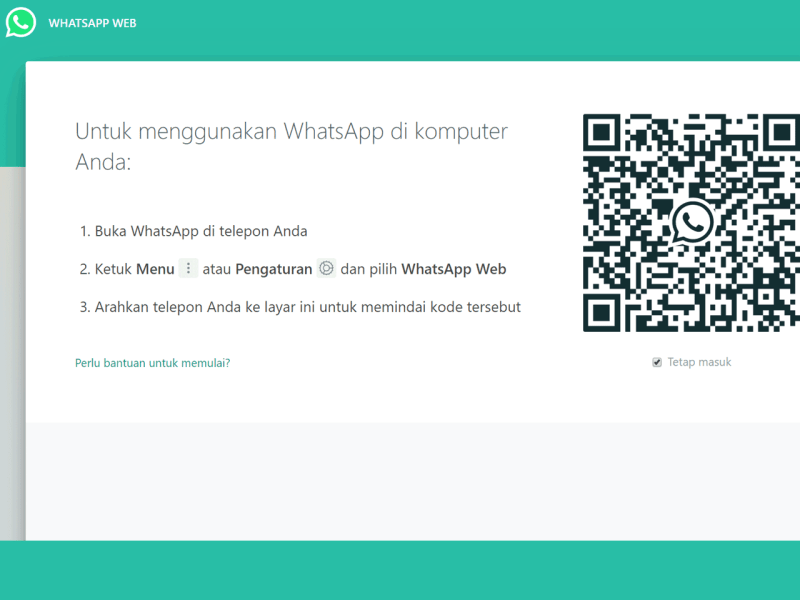
Task: Click the bold 'WhatsApp Web' text in step 2
Action: pos(454,269)
